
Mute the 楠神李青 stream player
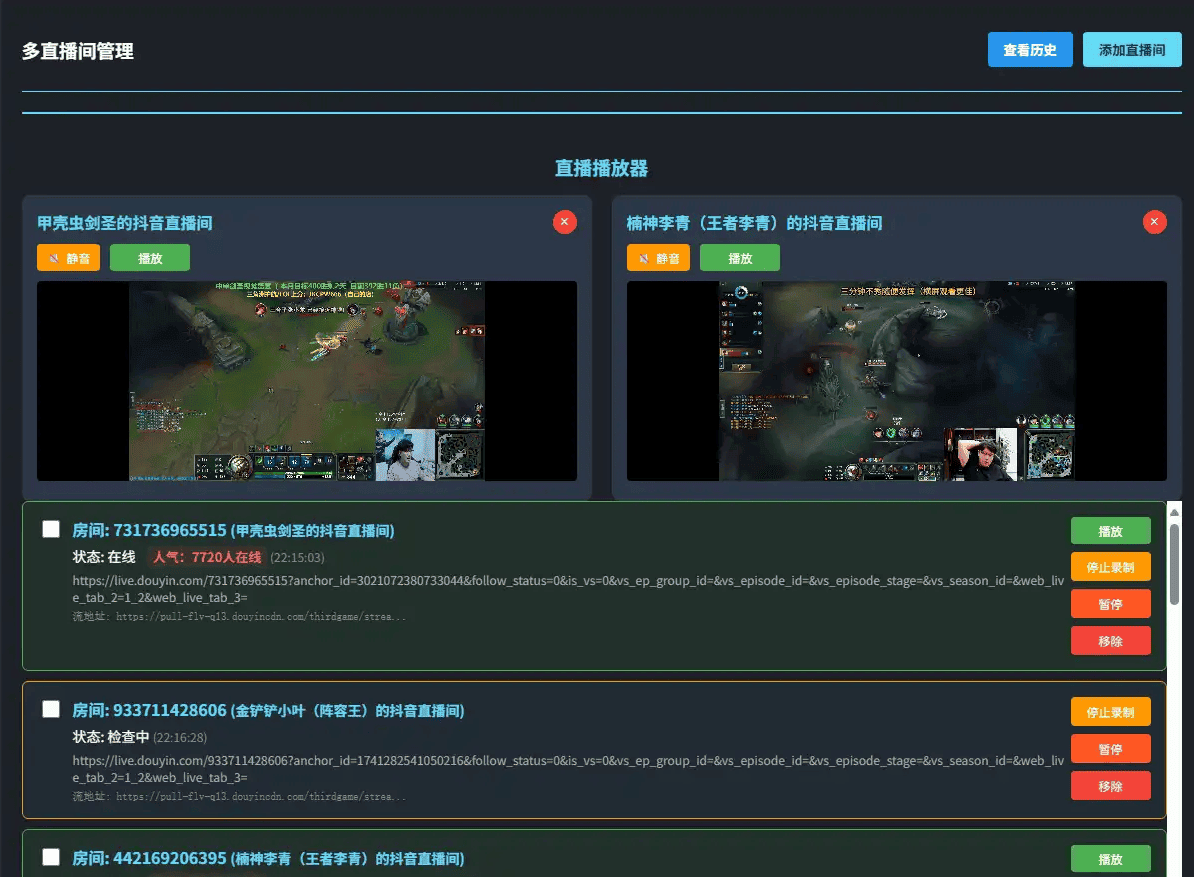click(659, 258)
